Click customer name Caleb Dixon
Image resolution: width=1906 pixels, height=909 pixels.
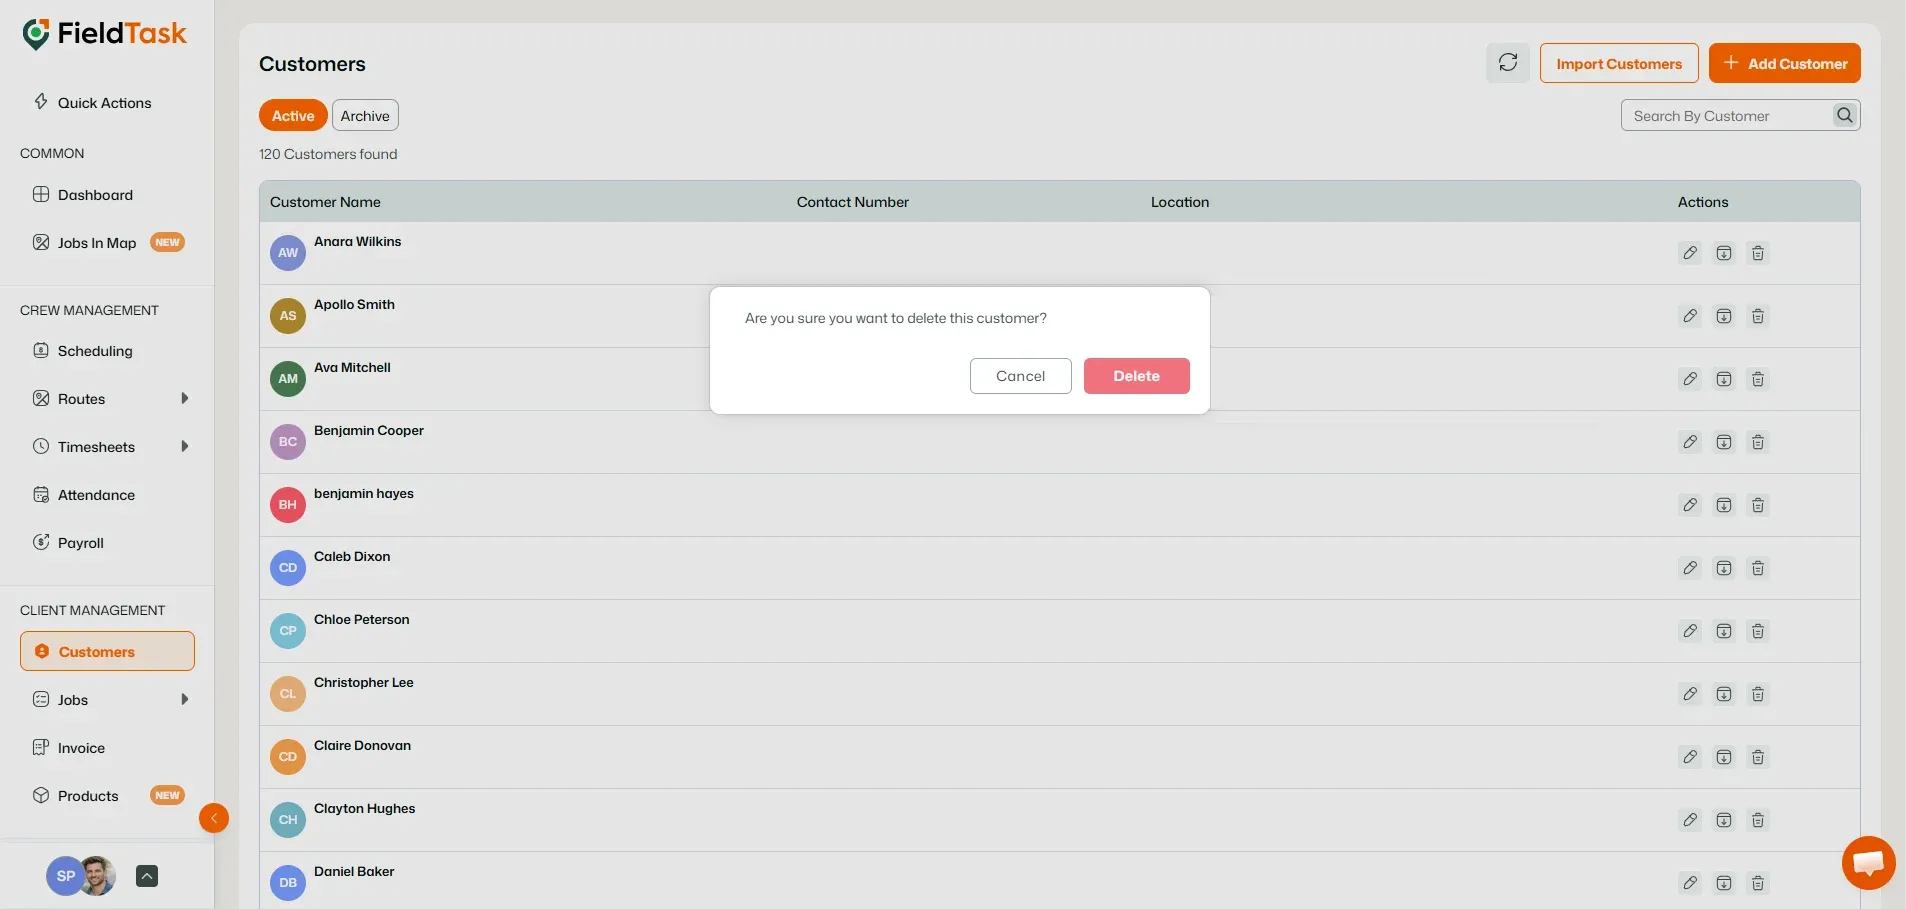pos(352,557)
